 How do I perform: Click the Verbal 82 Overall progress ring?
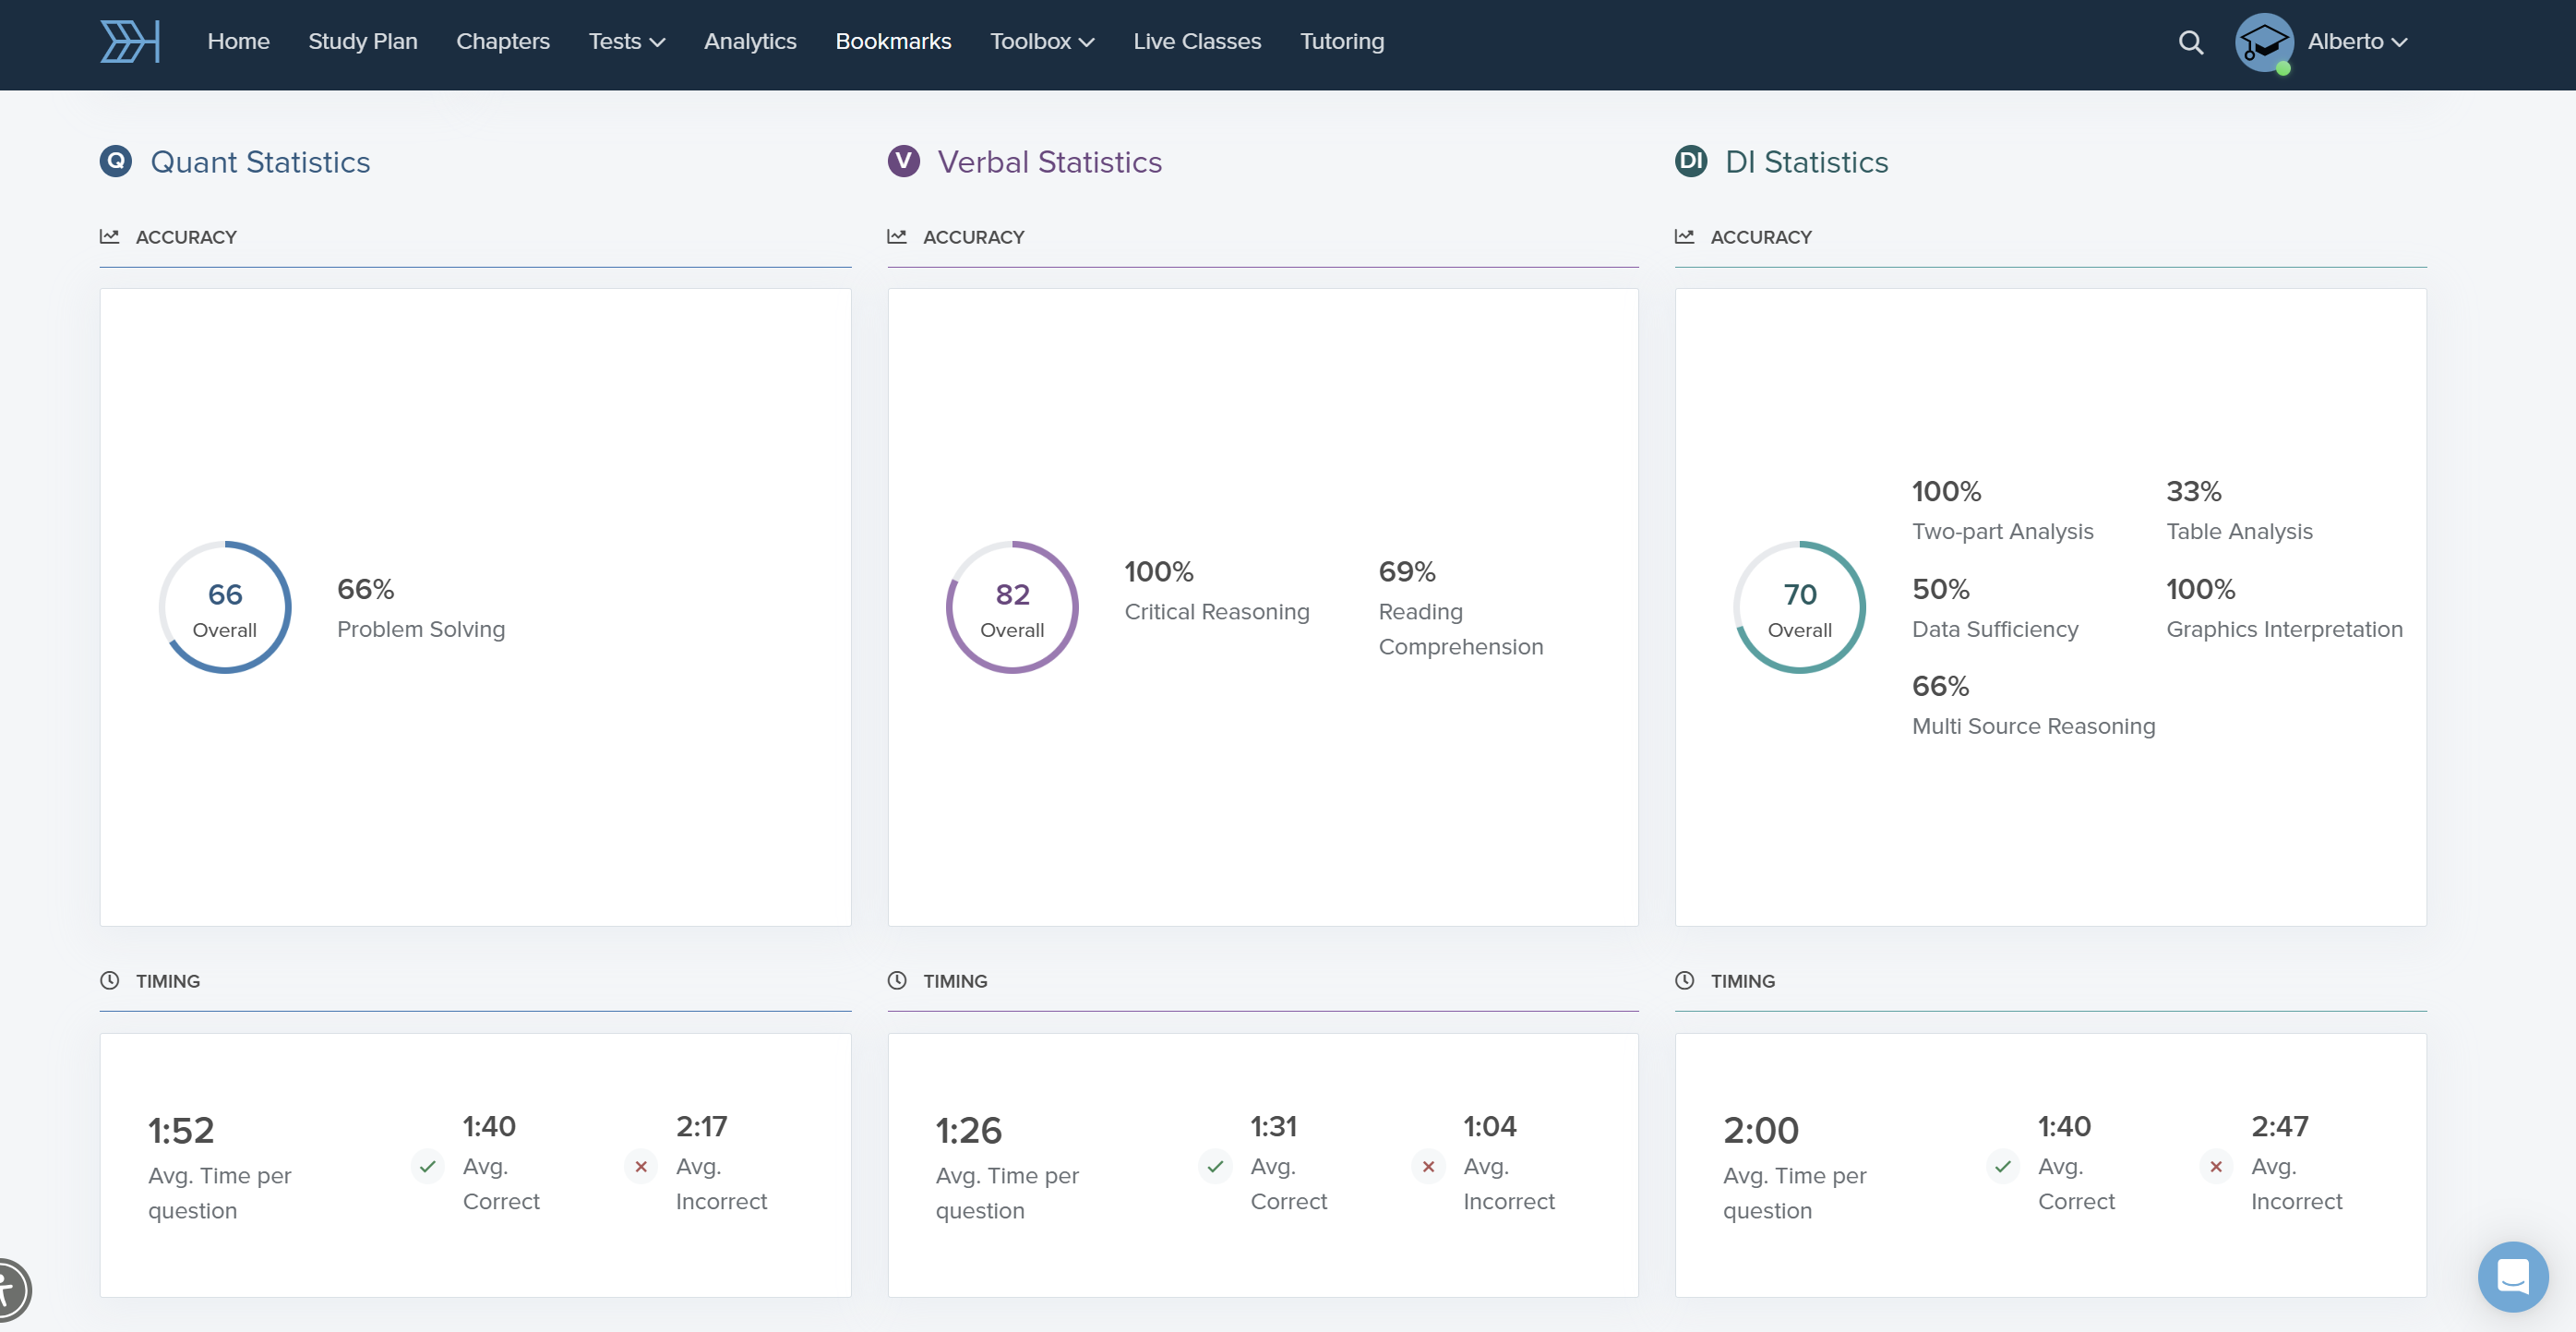point(1012,607)
